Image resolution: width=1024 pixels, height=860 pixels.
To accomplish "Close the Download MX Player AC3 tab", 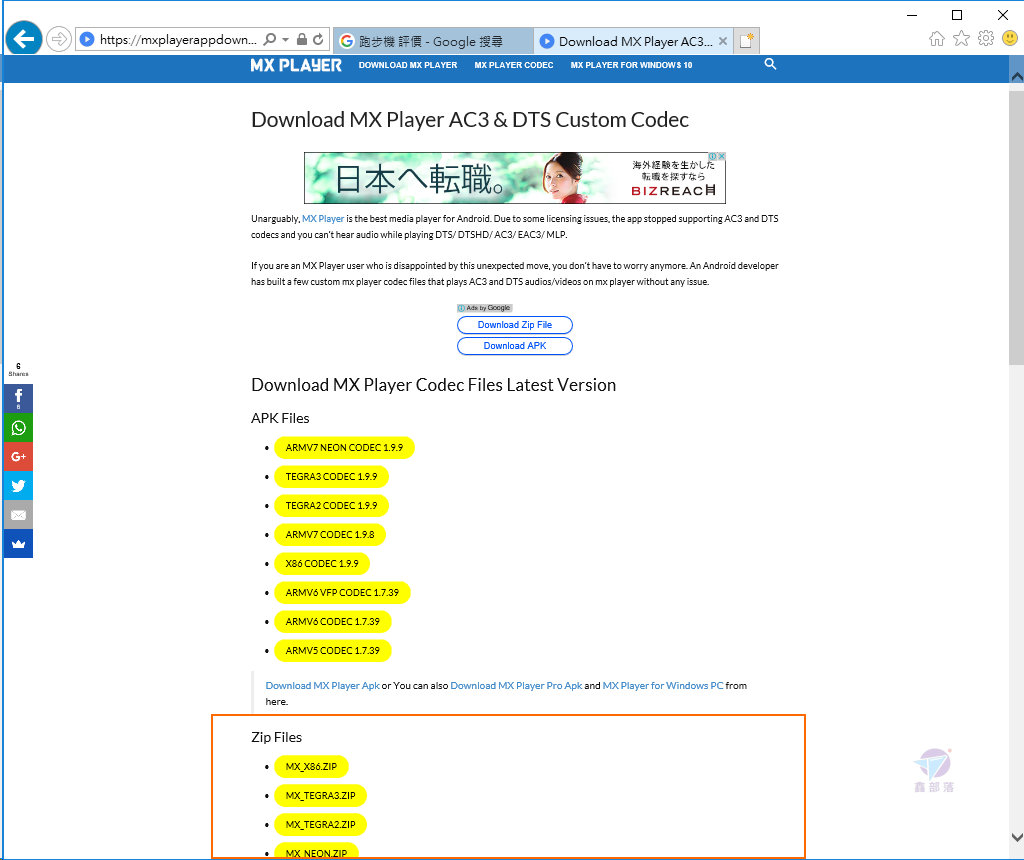I will click(x=723, y=41).
